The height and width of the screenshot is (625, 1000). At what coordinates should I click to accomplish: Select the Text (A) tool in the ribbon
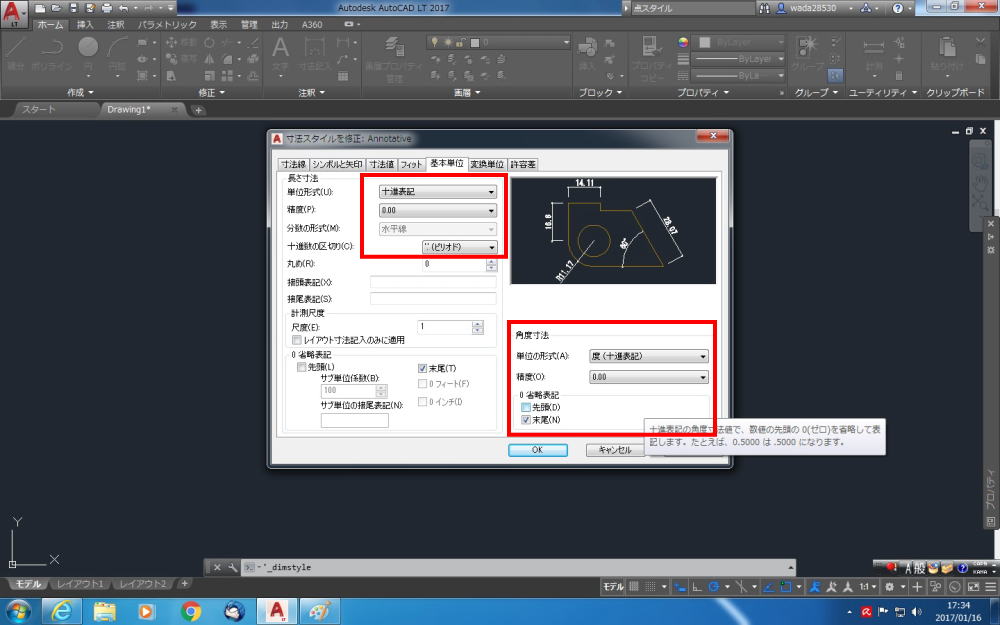281,52
